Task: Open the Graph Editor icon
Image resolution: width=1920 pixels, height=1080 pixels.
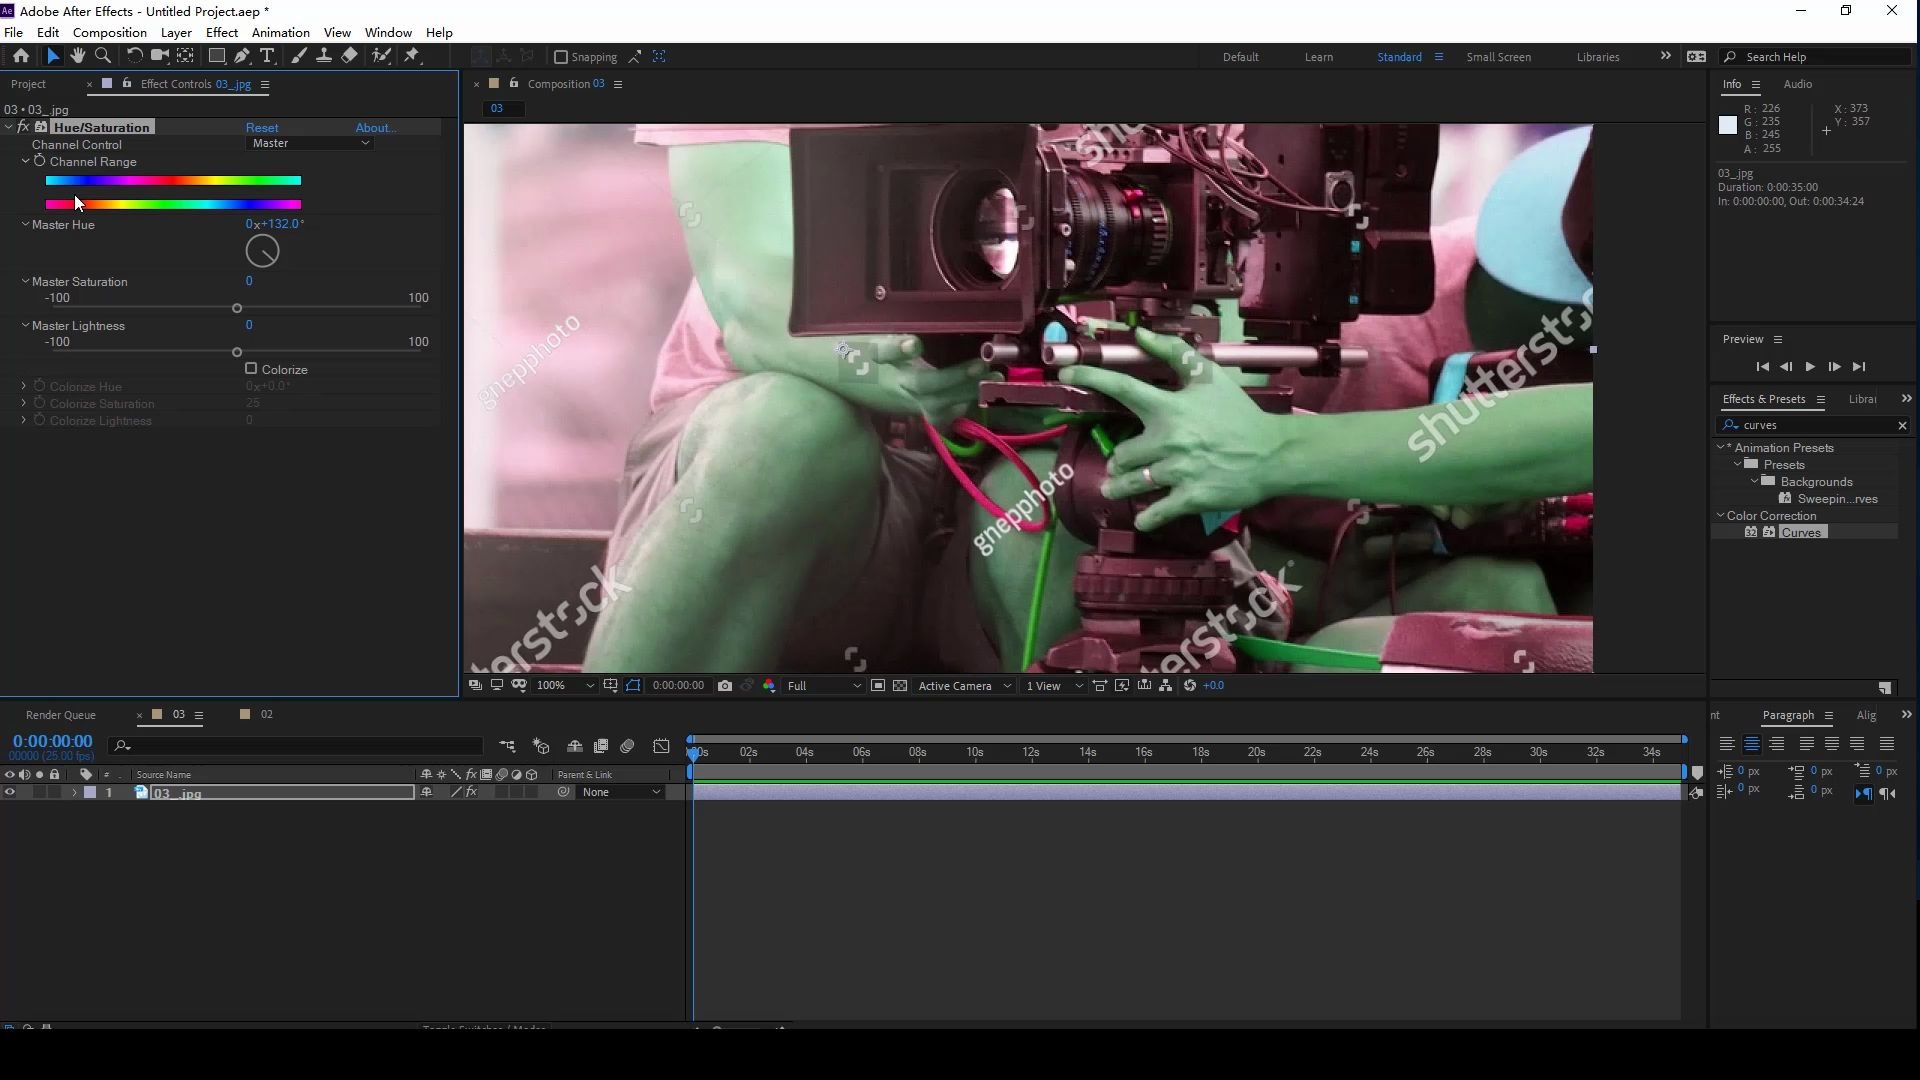Action: [661, 746]
